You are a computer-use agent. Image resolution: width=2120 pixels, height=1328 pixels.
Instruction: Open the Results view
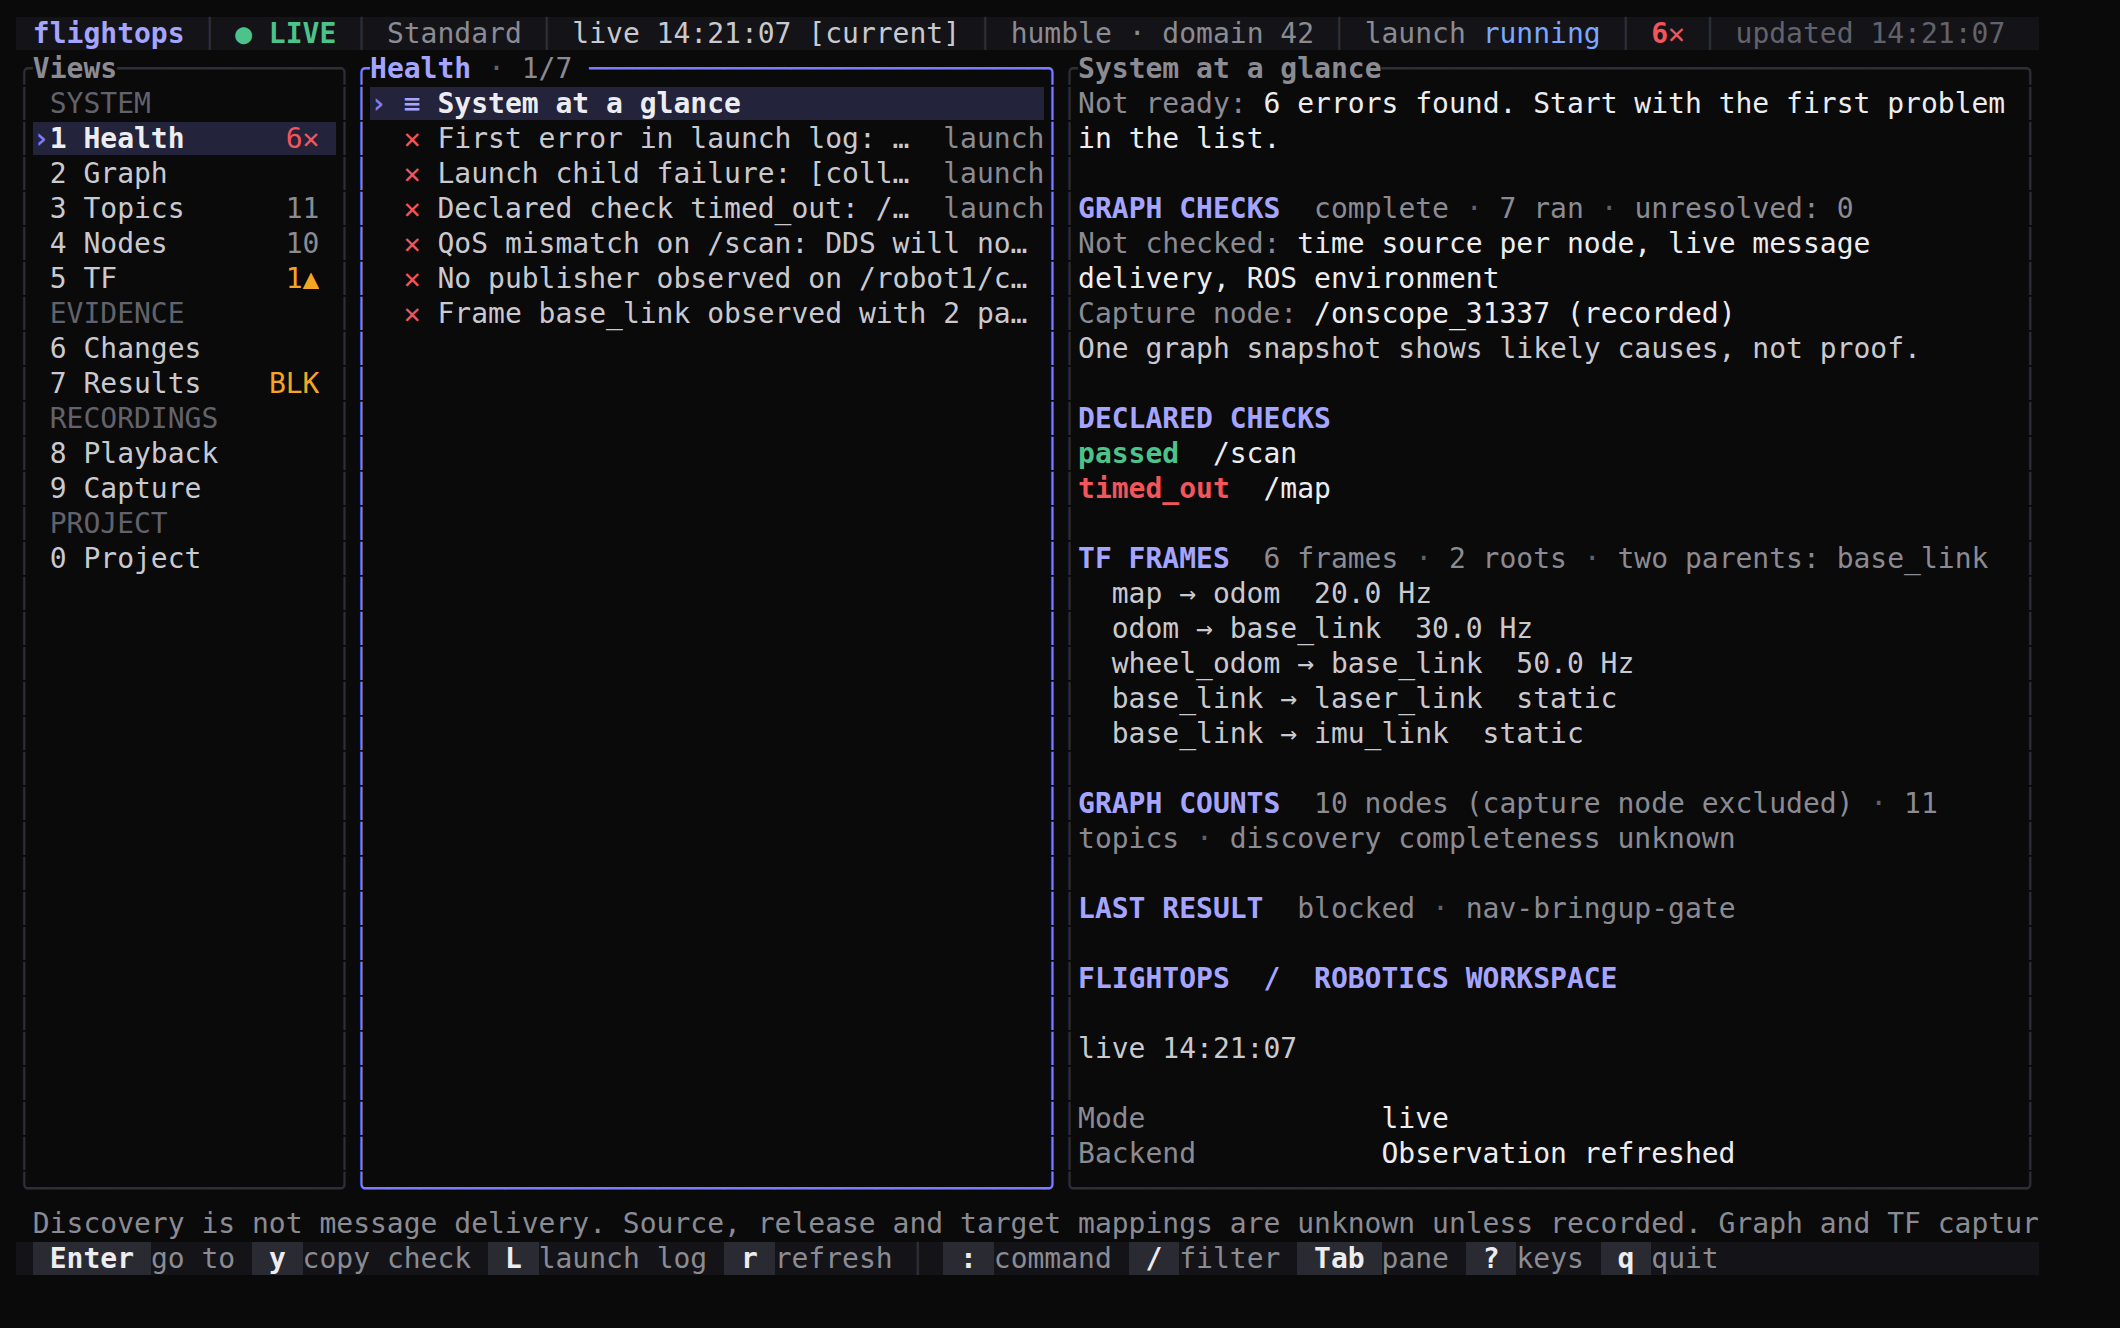tap(184, 383)
